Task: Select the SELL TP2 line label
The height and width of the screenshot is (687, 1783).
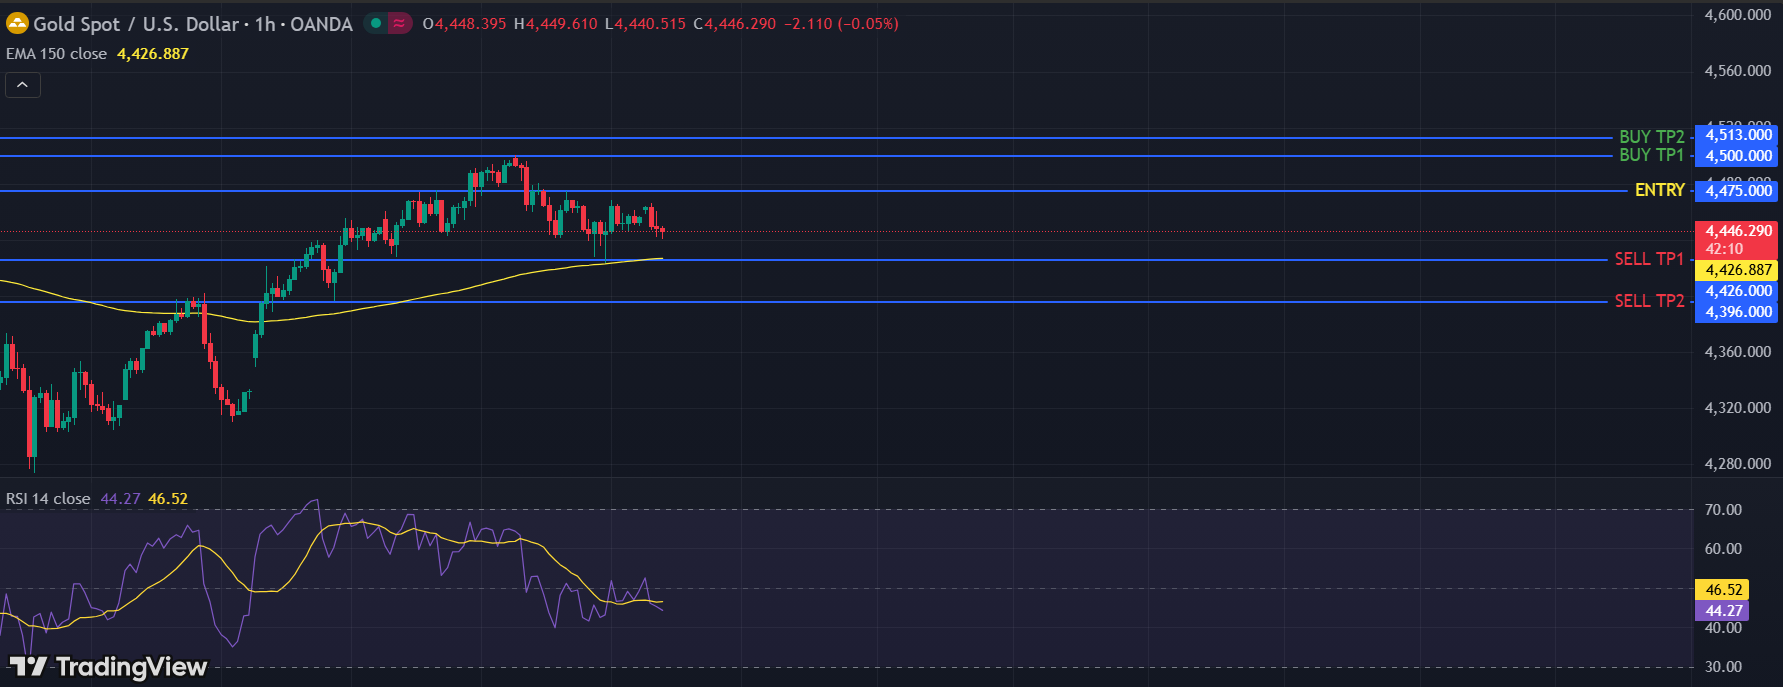Action: pyautogui.click(x=1649, y=301)
